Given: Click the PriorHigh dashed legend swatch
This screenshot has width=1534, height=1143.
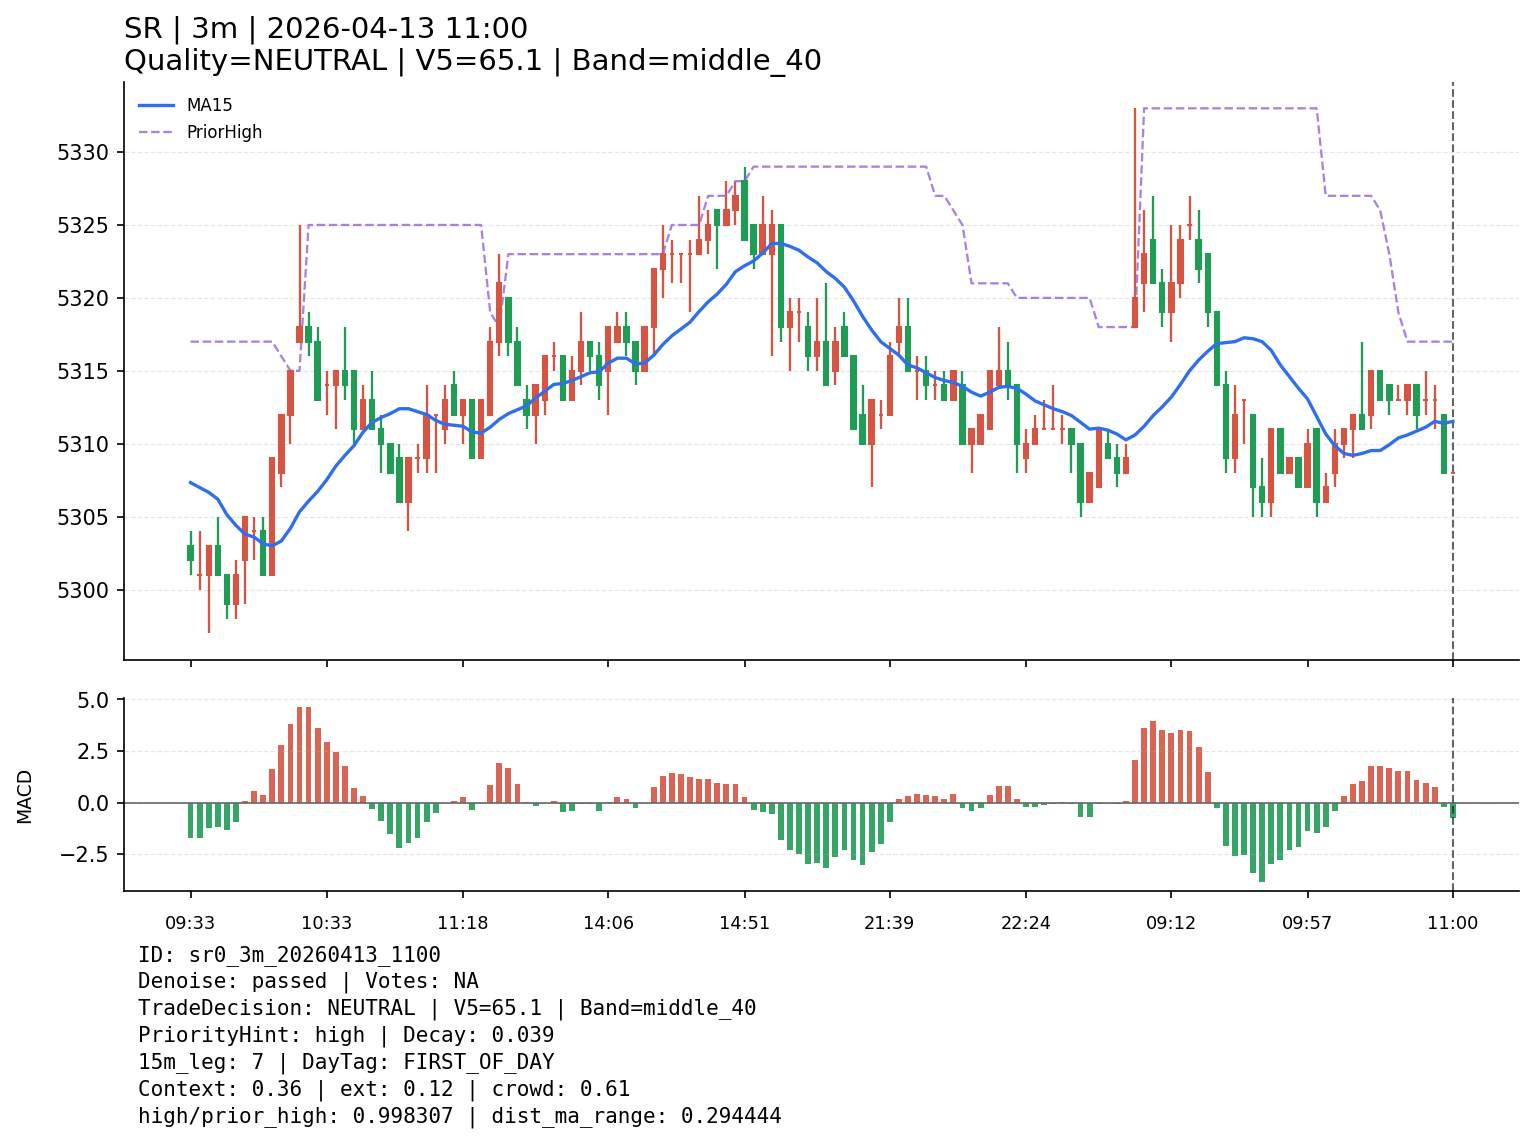Looking at the screenshot, I should (157, 132).
